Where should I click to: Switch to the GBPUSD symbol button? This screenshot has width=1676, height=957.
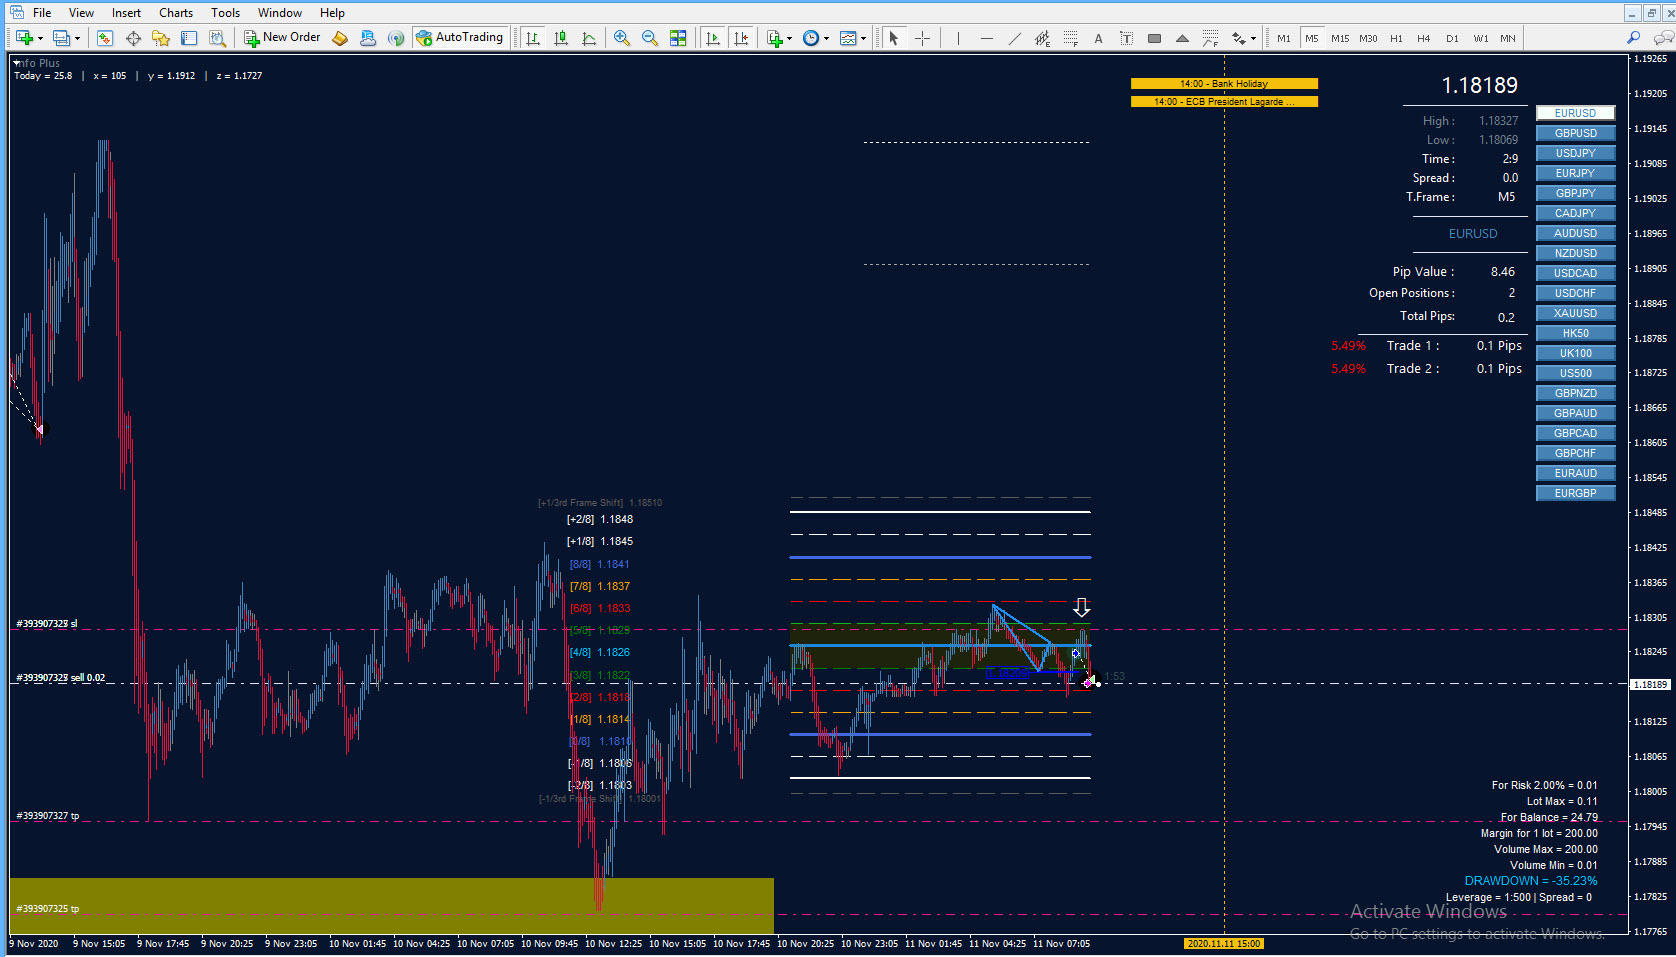point(1575,133)
